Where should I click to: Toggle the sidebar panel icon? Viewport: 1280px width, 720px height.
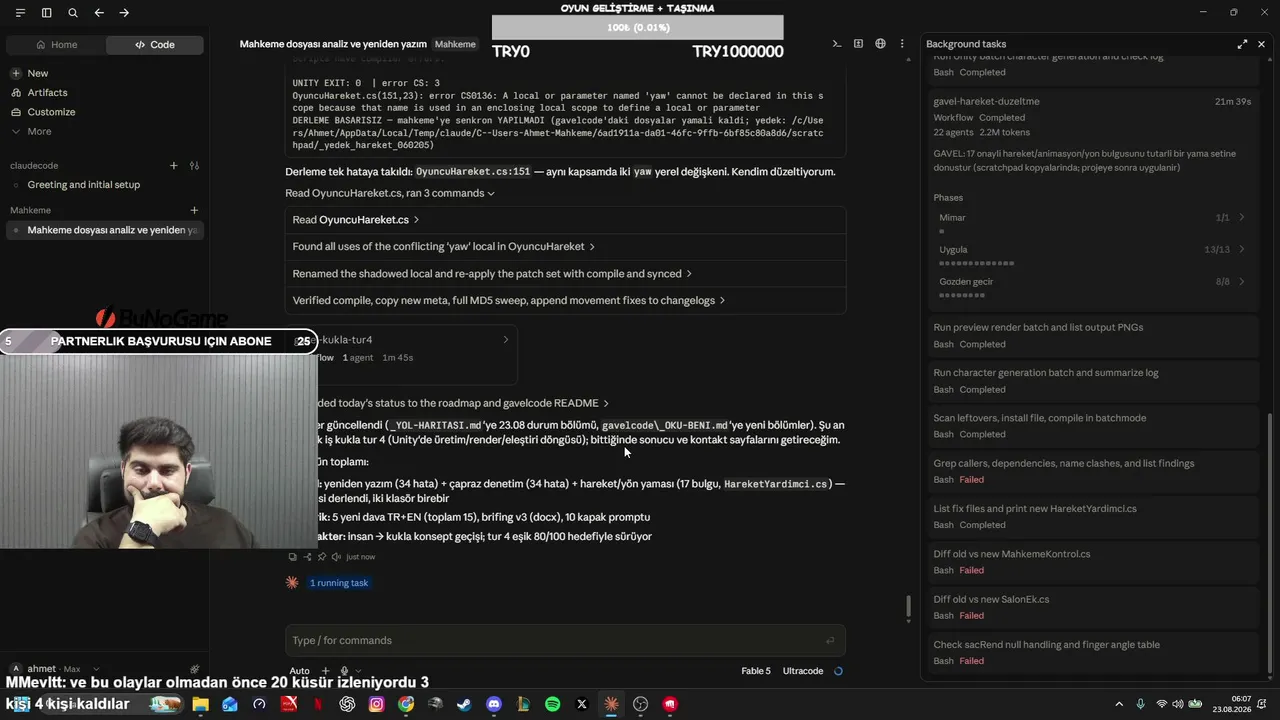tap(47, 13)
